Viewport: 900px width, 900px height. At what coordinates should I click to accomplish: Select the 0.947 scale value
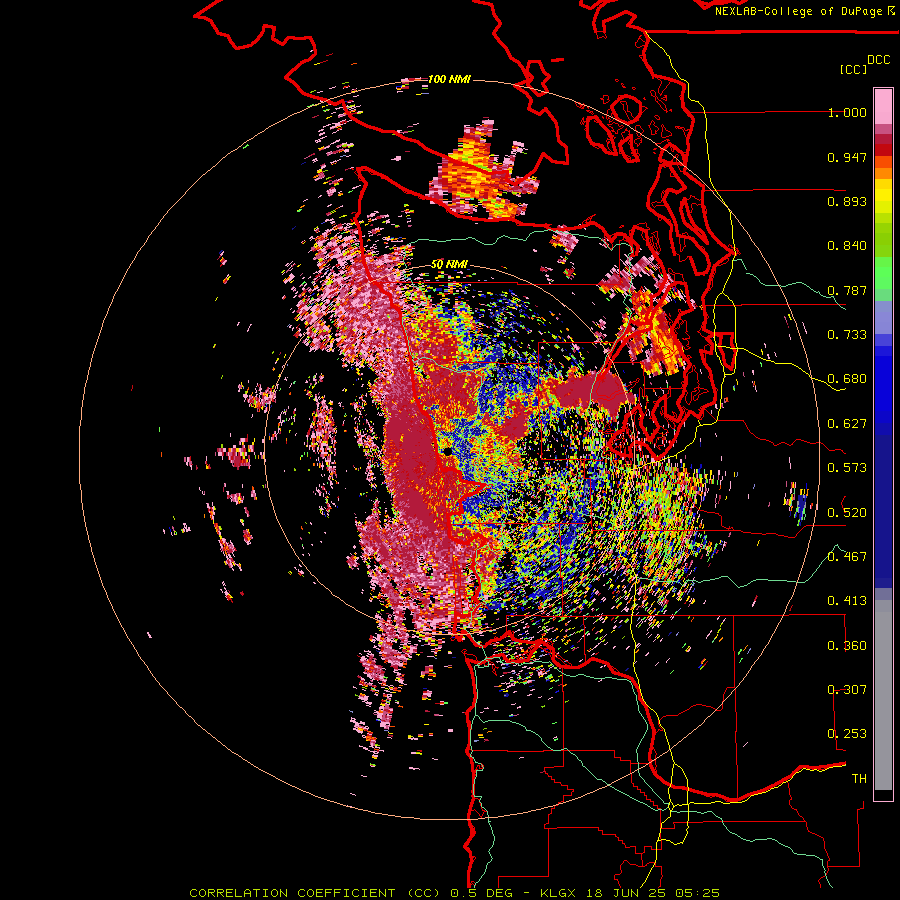coord(847,157)
